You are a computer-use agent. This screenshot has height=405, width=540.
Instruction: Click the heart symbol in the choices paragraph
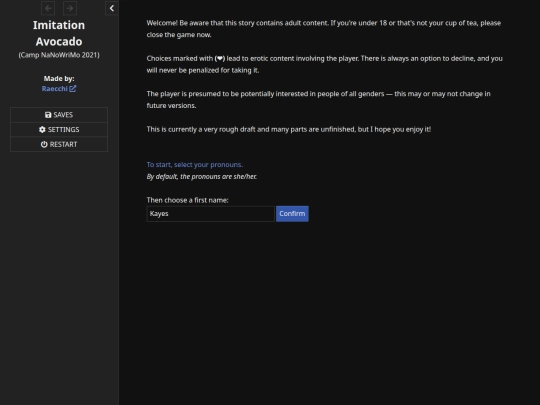click(x=220, y=59)
